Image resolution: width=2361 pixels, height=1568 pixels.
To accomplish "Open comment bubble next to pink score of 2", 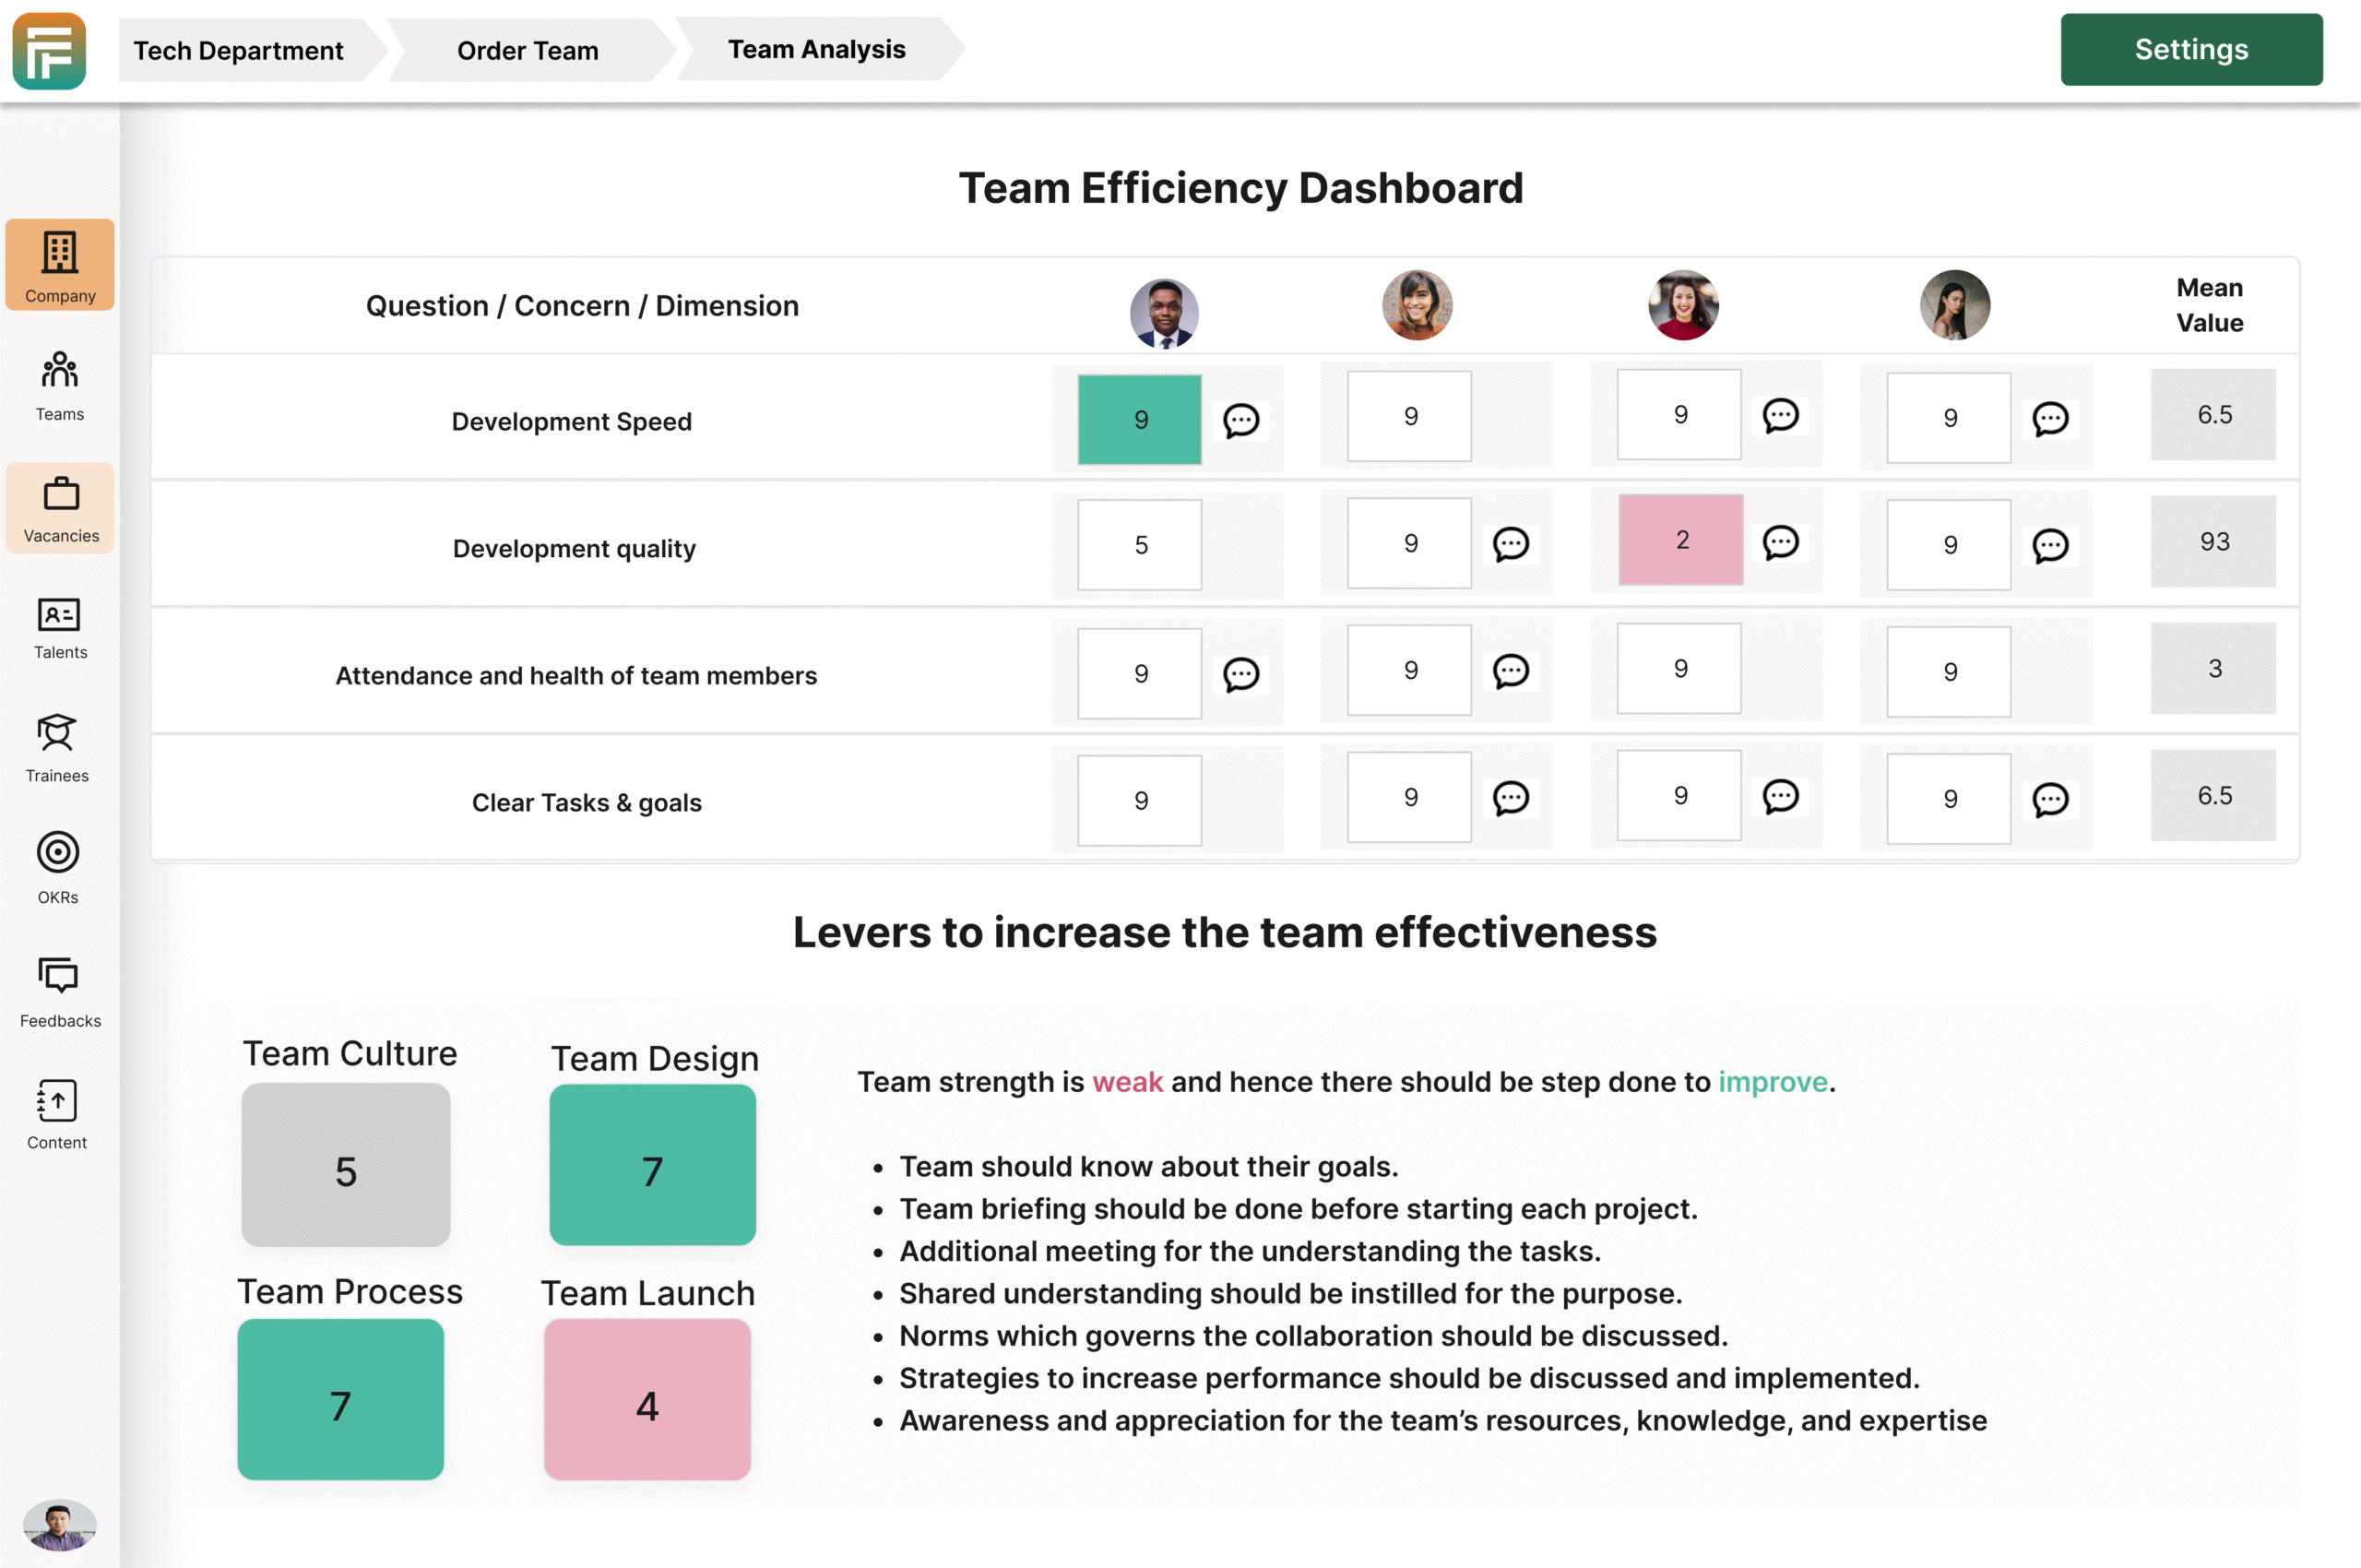I will pos(1783,541).
